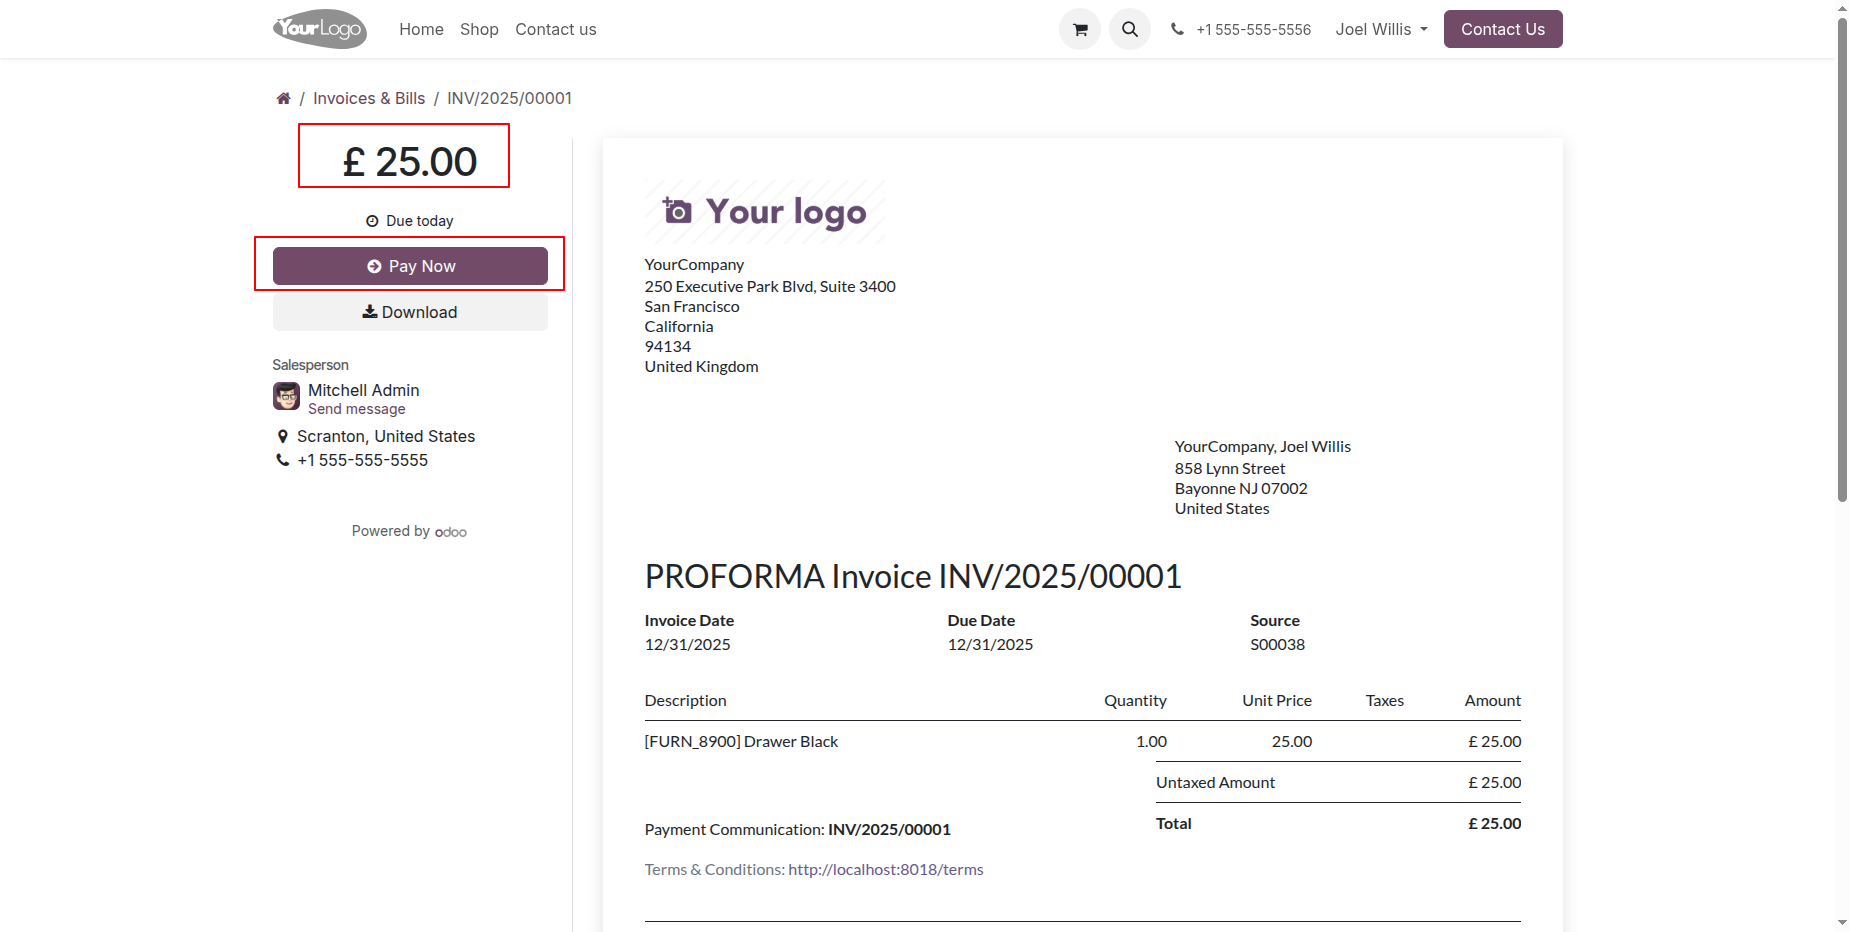Go to the Contact us menu page
The height and width of the screenshot is (932, 1850).
(x=555, y=30)
